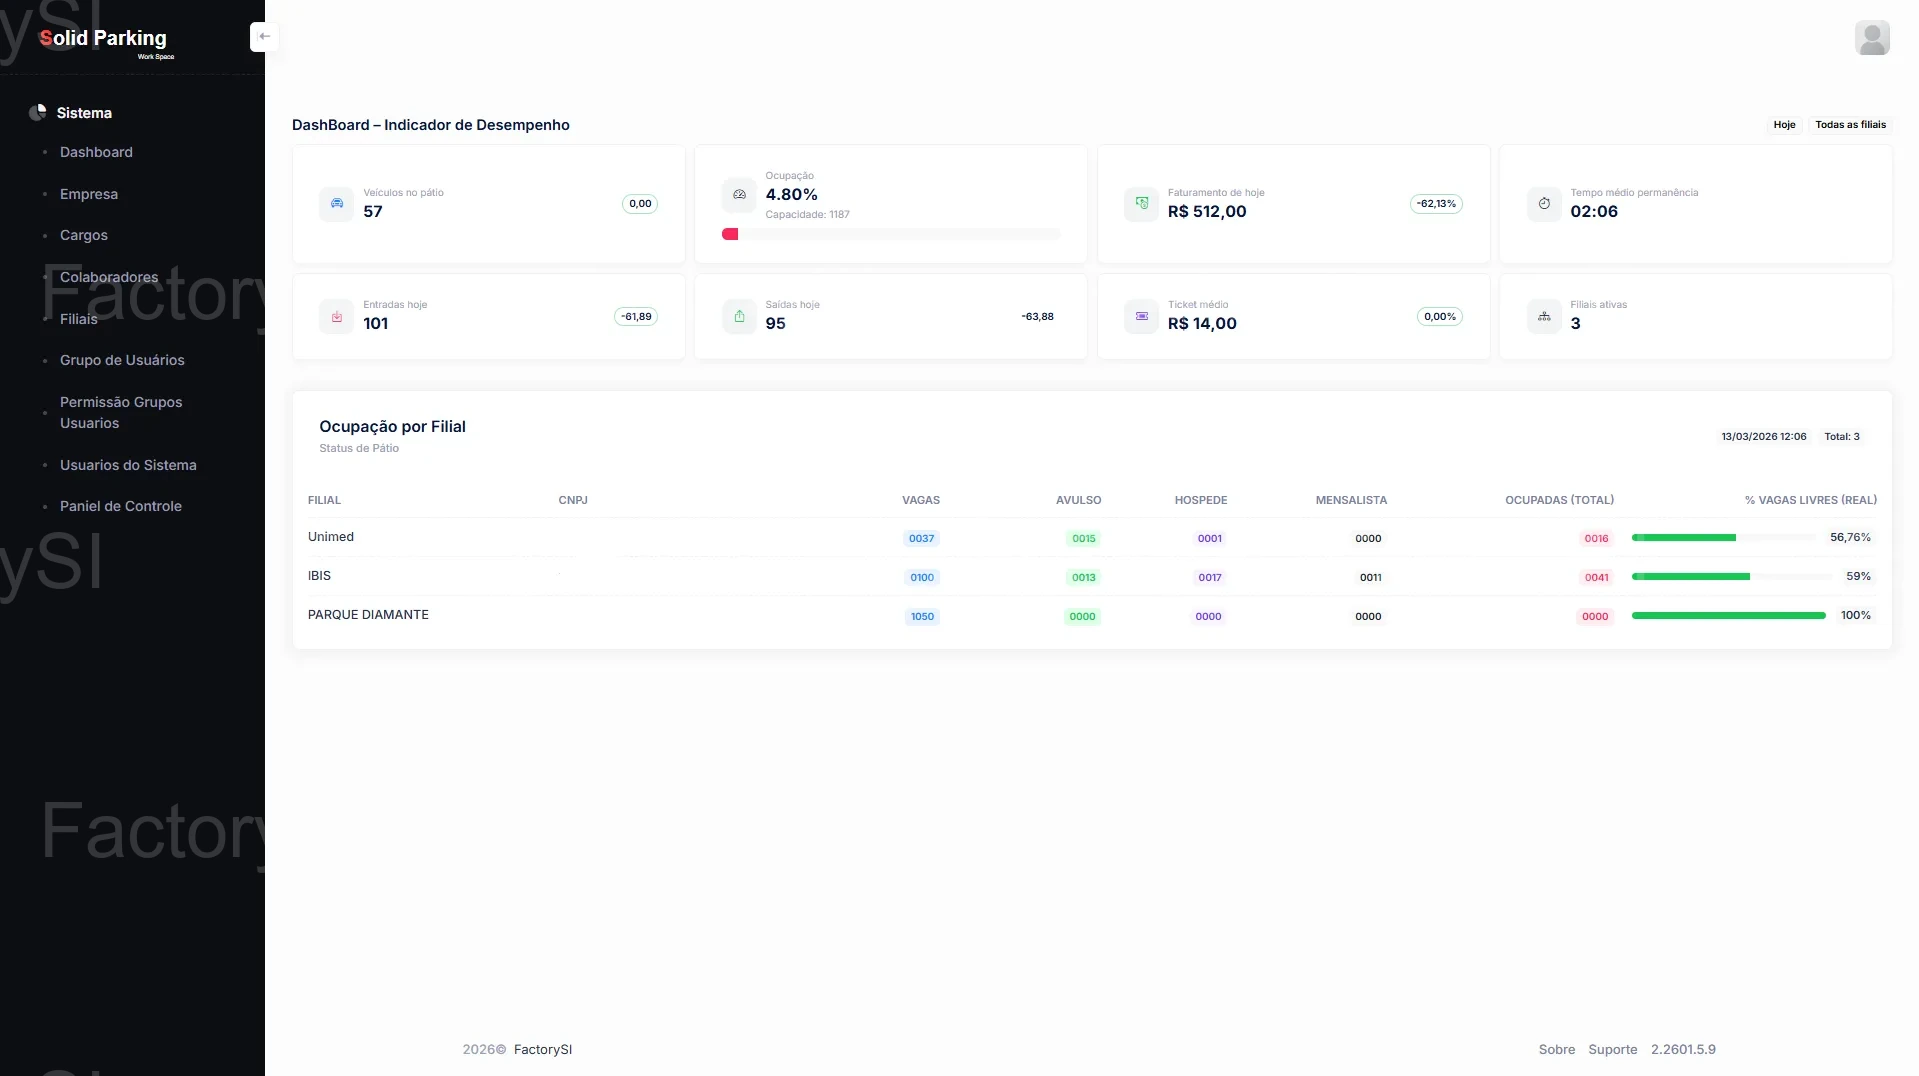Image resolution: width=1919 pixels, height=1076 pixels.
Task: Click the 56,76% free percentage for Unimed
Action: [1850, 537]
